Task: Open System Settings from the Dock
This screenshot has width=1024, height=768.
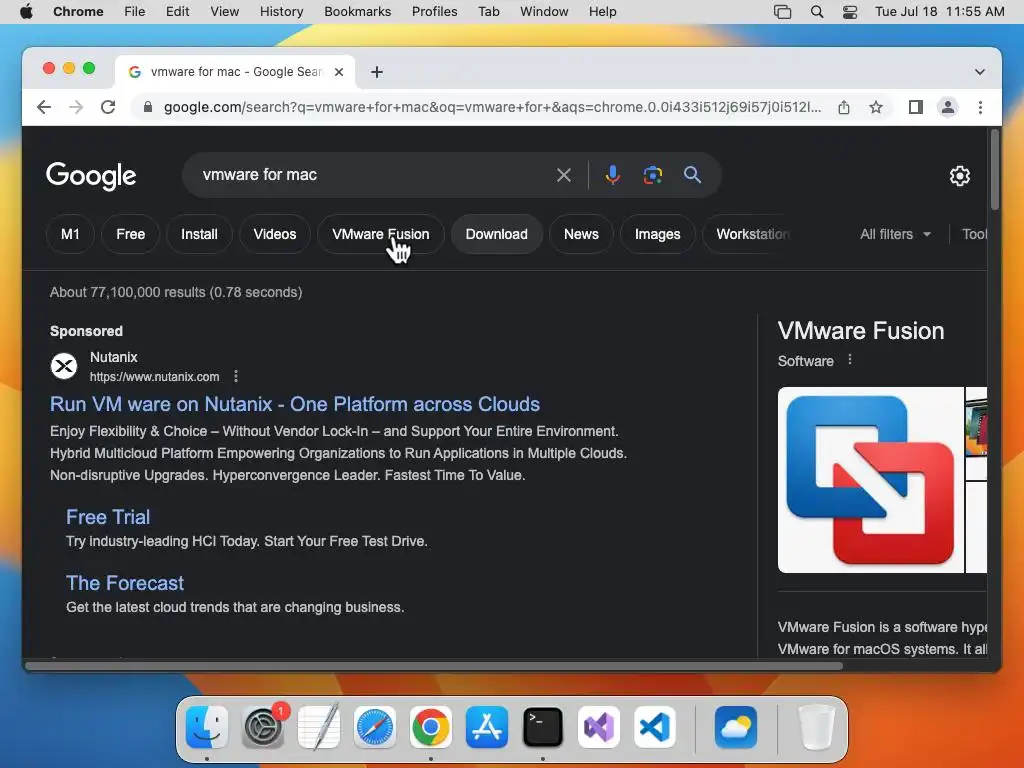Action: point(263,727)
